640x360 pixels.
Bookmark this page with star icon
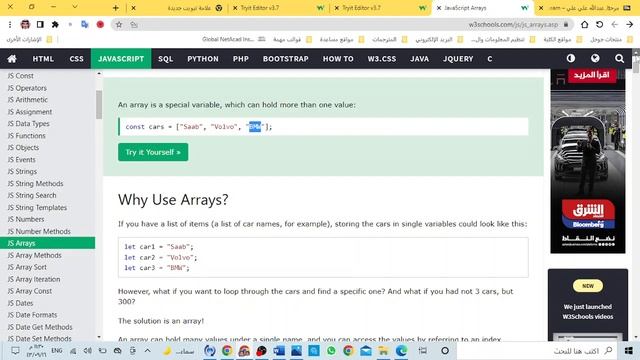[x=119, y=24]
